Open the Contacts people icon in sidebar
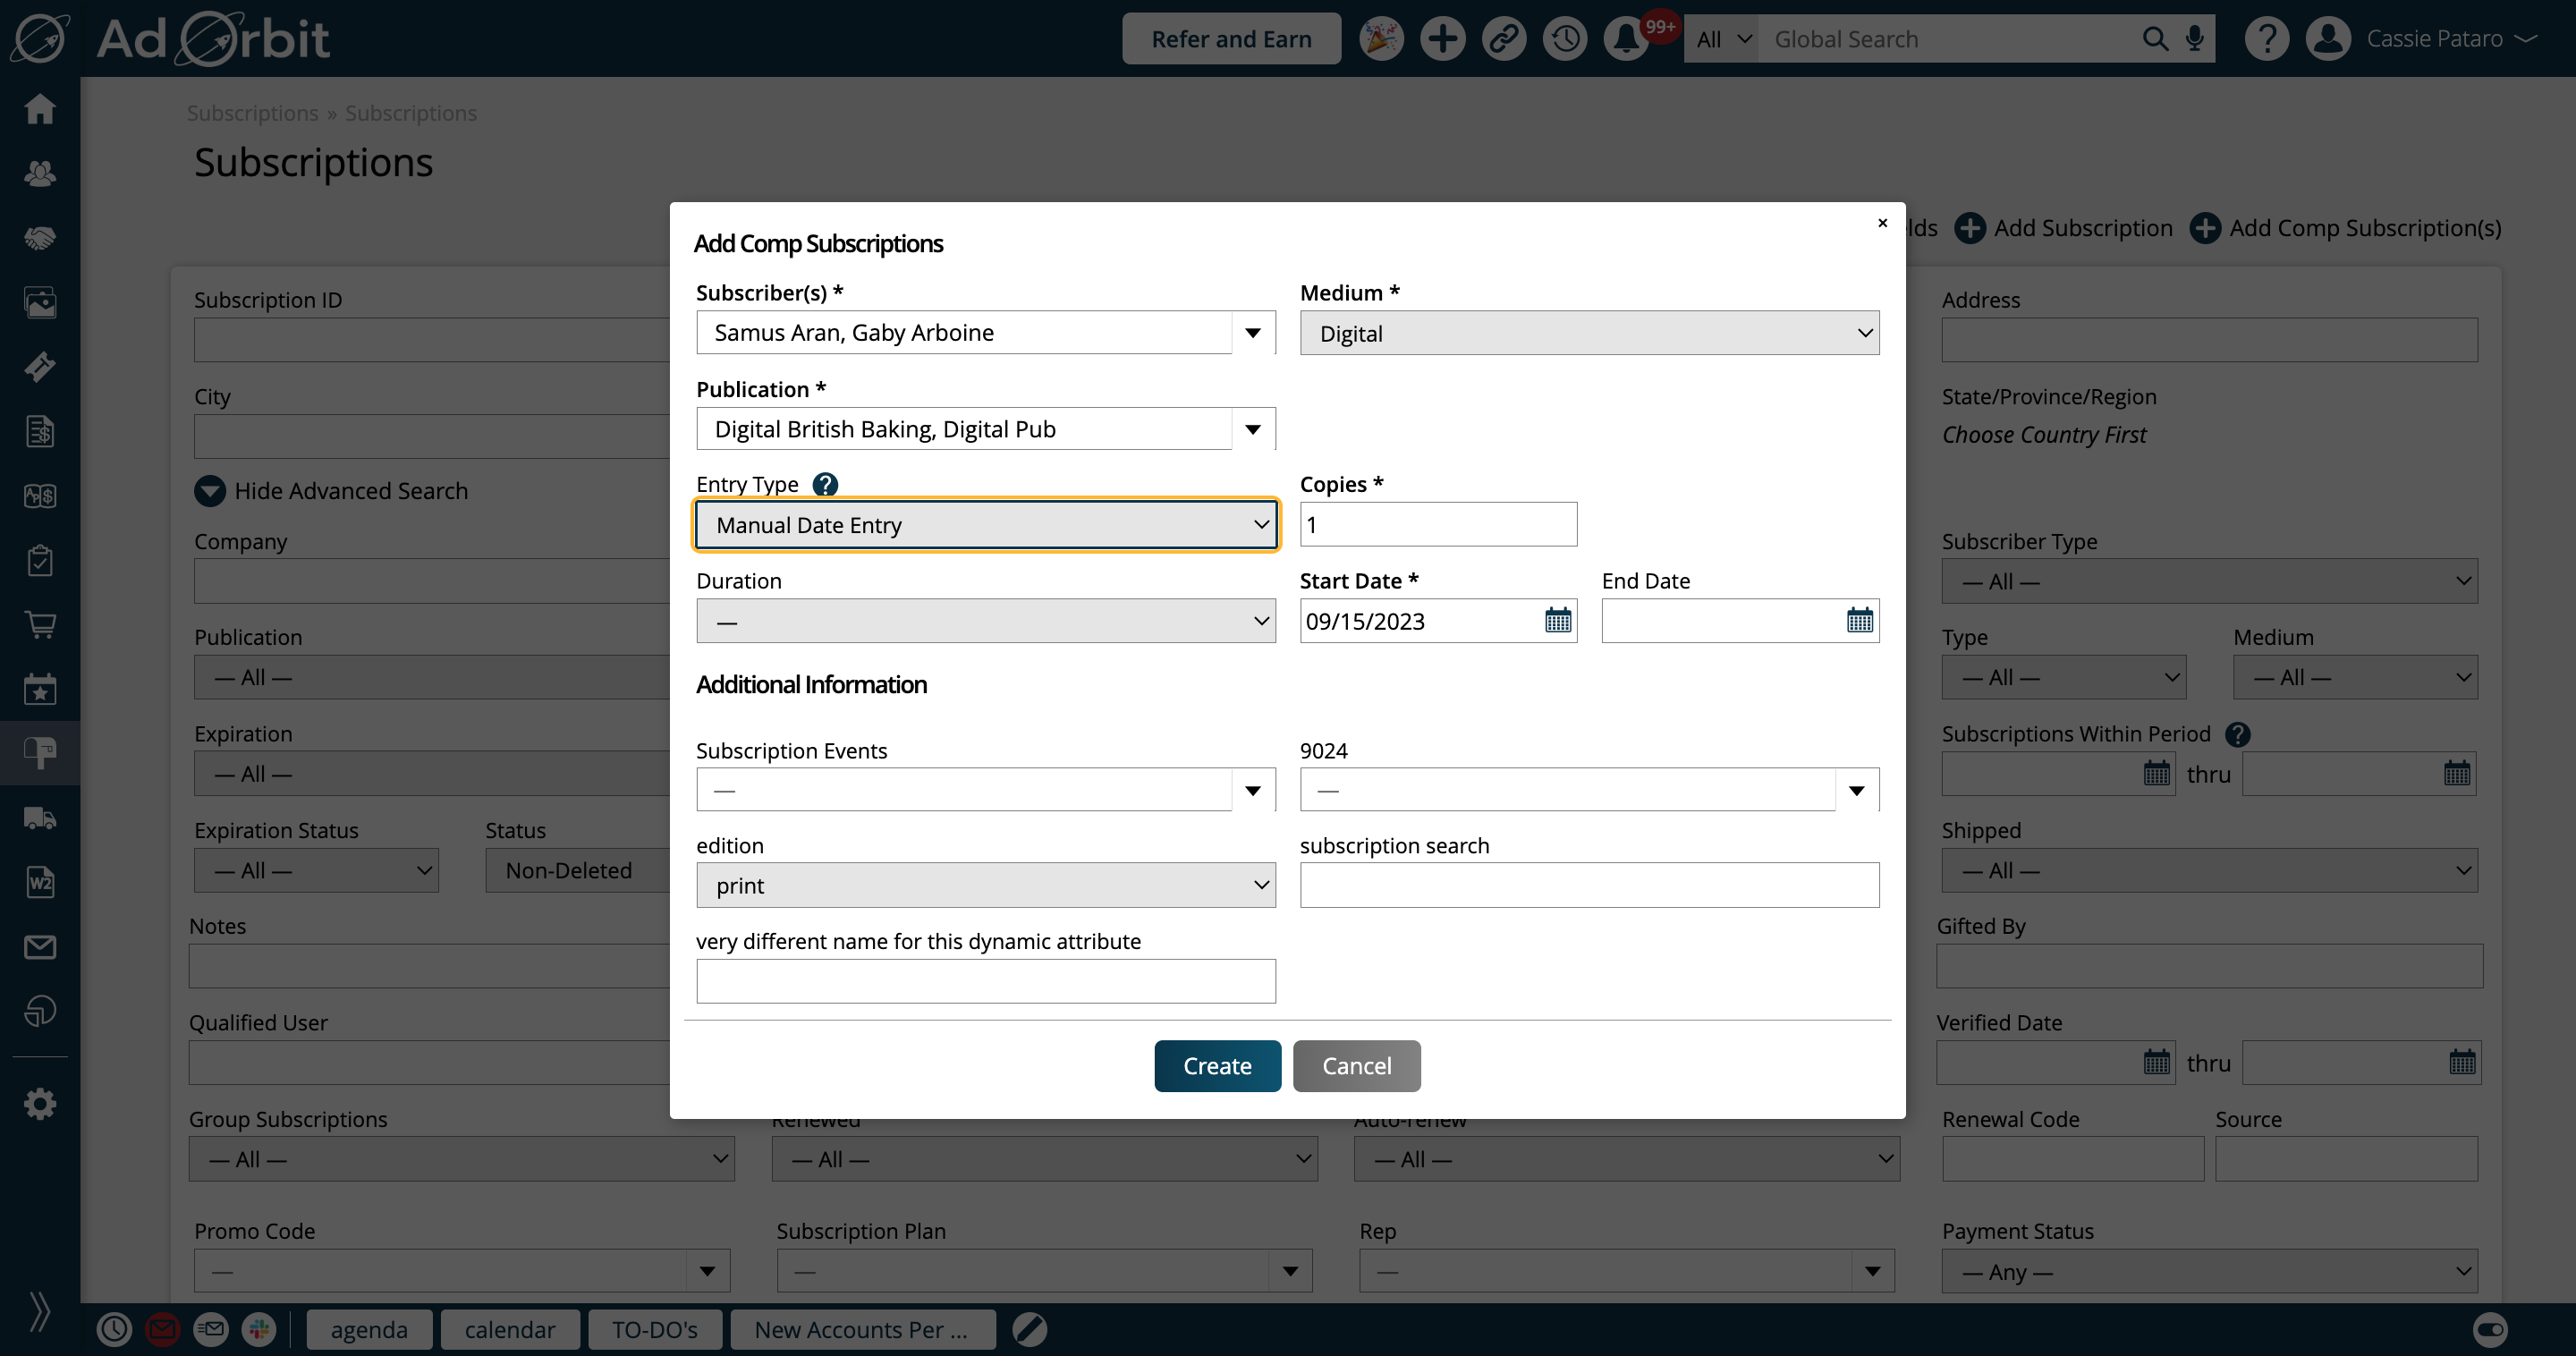This screenshot has width=2576, height=1356. [40, 173]
